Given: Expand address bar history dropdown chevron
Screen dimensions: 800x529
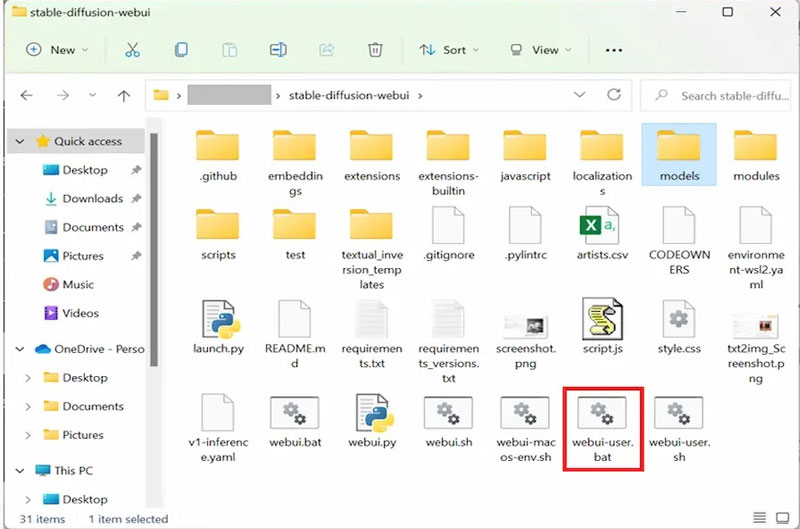Looking at the screenshot, I should 580,95.
